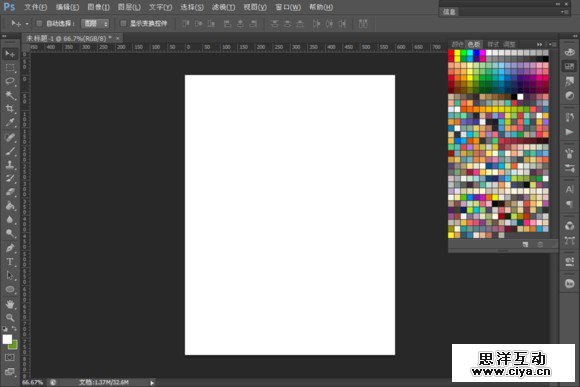Image resolution: width=580 pixels, height=387 pixels.
Task: Pick the first red swatch in Swatches
Action: tap(451, 53)
